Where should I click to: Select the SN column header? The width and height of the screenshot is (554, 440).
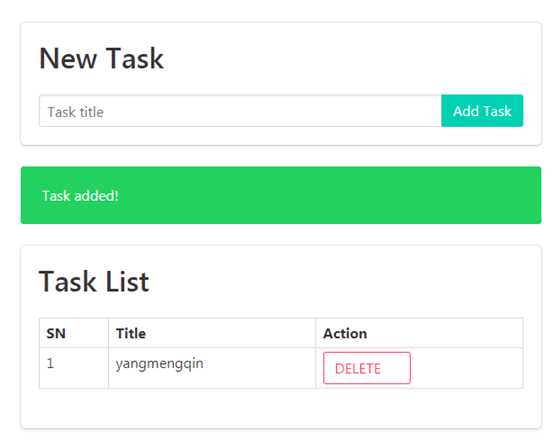[x=56, y=333]
